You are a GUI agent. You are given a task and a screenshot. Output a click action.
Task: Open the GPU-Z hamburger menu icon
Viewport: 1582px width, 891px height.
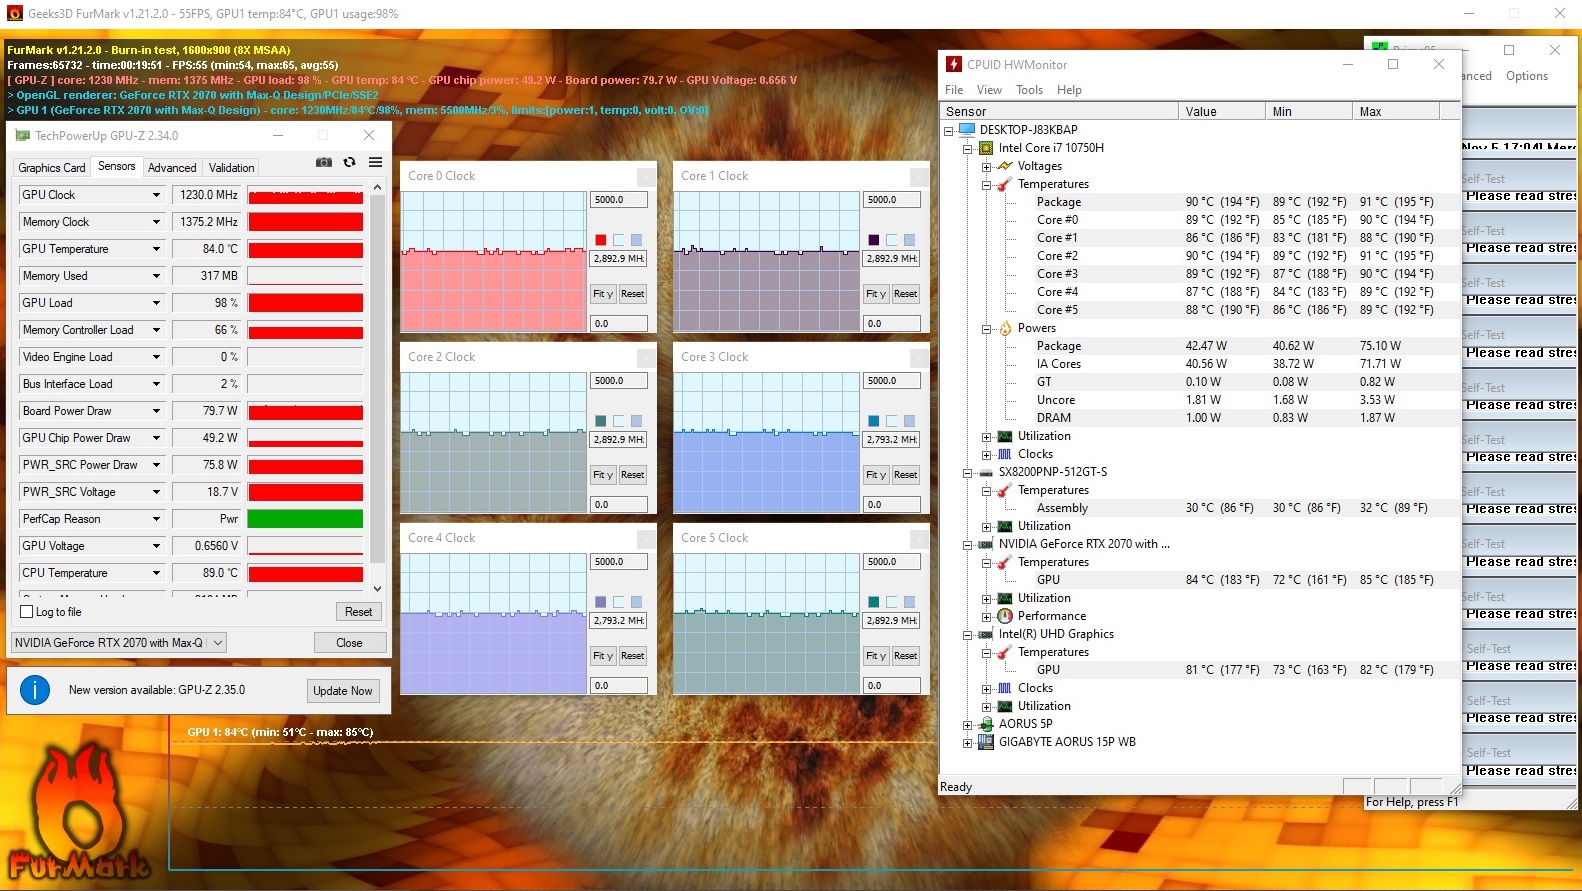tap(375, 162)
